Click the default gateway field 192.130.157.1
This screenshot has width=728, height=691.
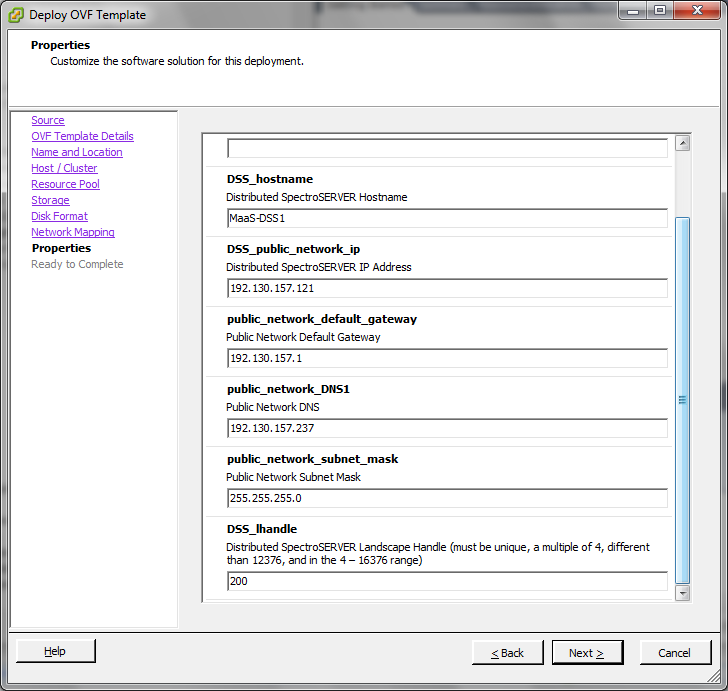[447, 358]
